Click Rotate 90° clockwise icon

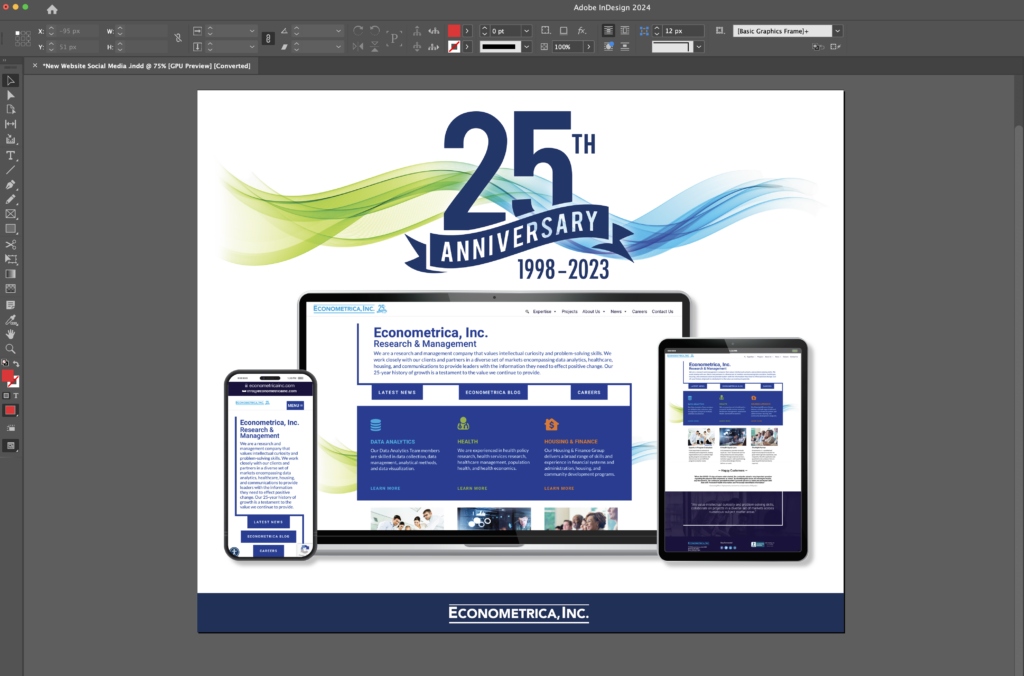[x=358, y=31]
